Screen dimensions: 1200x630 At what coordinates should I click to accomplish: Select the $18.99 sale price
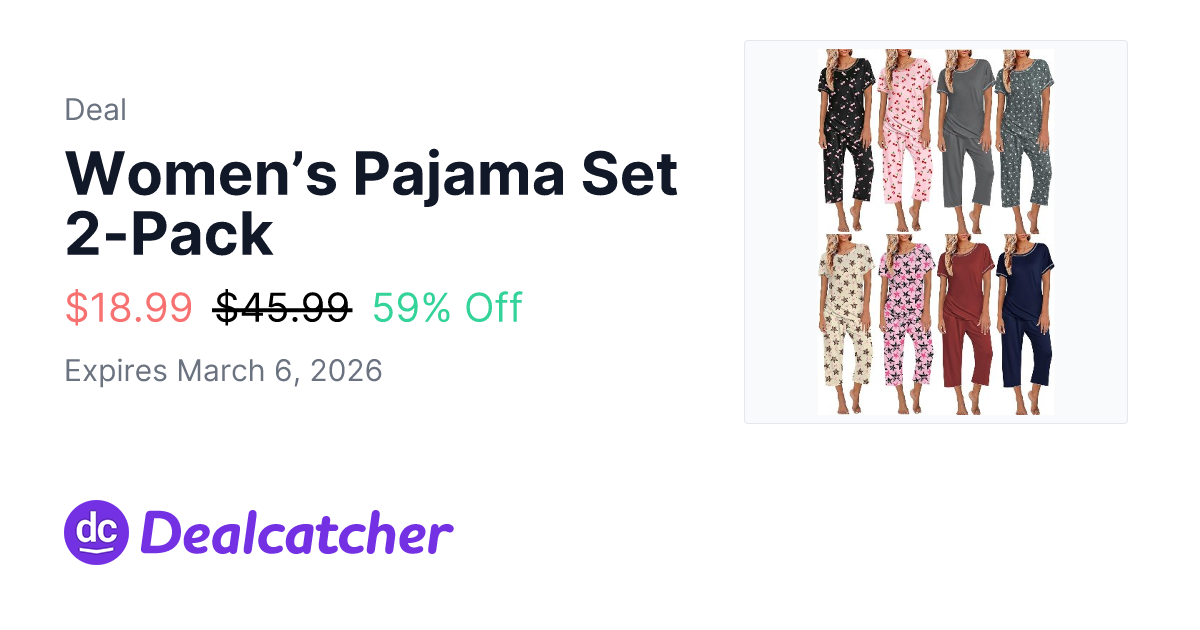(128, 308)
